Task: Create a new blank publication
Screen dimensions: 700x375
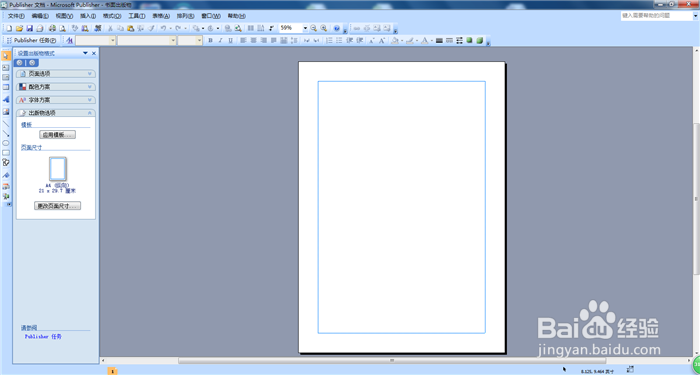Action: pyautogui.click(x=9, y=28)
